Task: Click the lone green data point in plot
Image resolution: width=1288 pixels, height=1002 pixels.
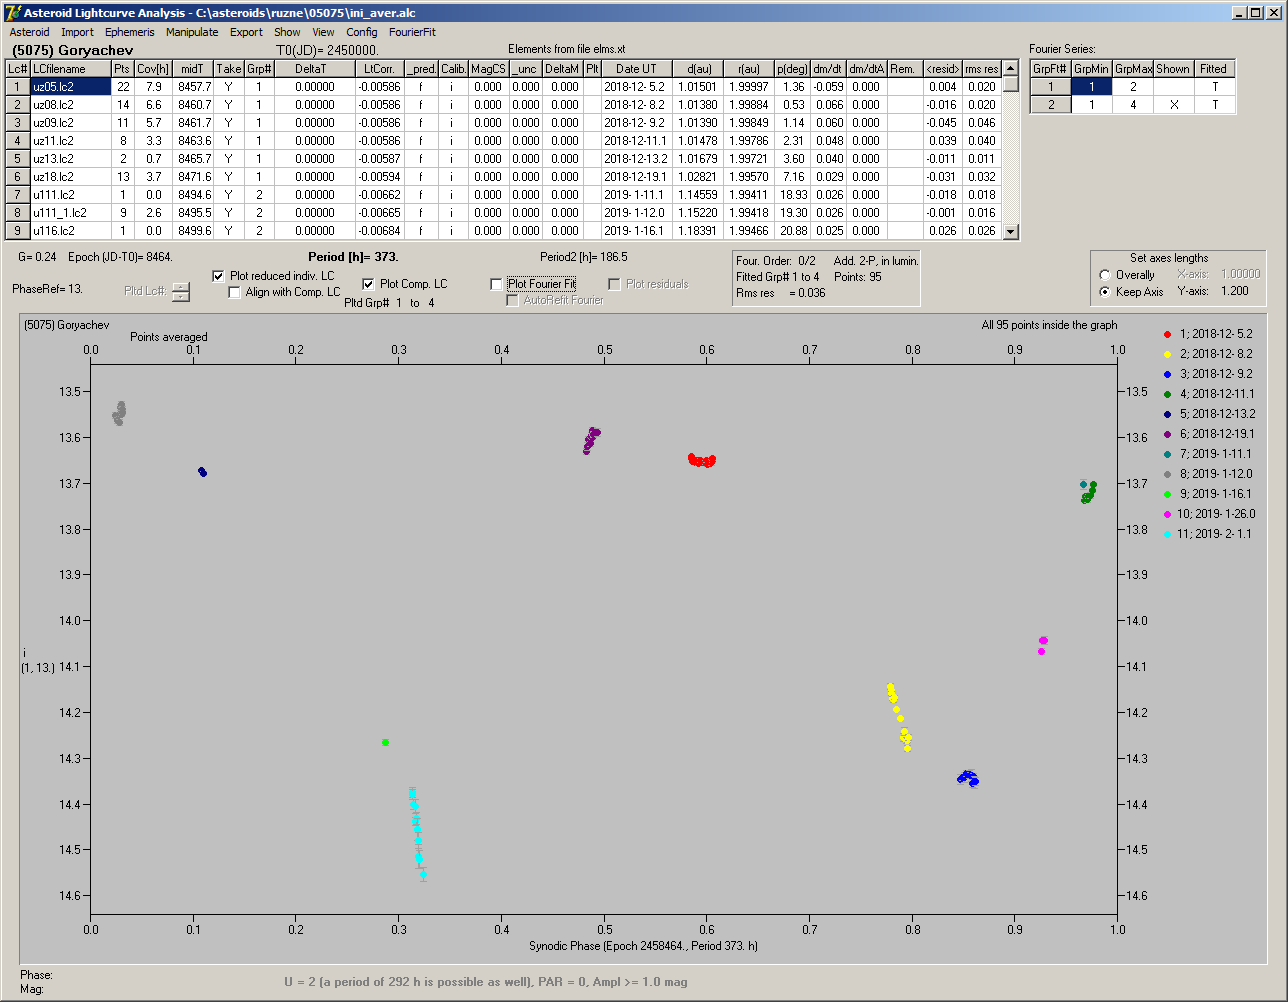Action: pyautogui.click(x=385, y=742)
